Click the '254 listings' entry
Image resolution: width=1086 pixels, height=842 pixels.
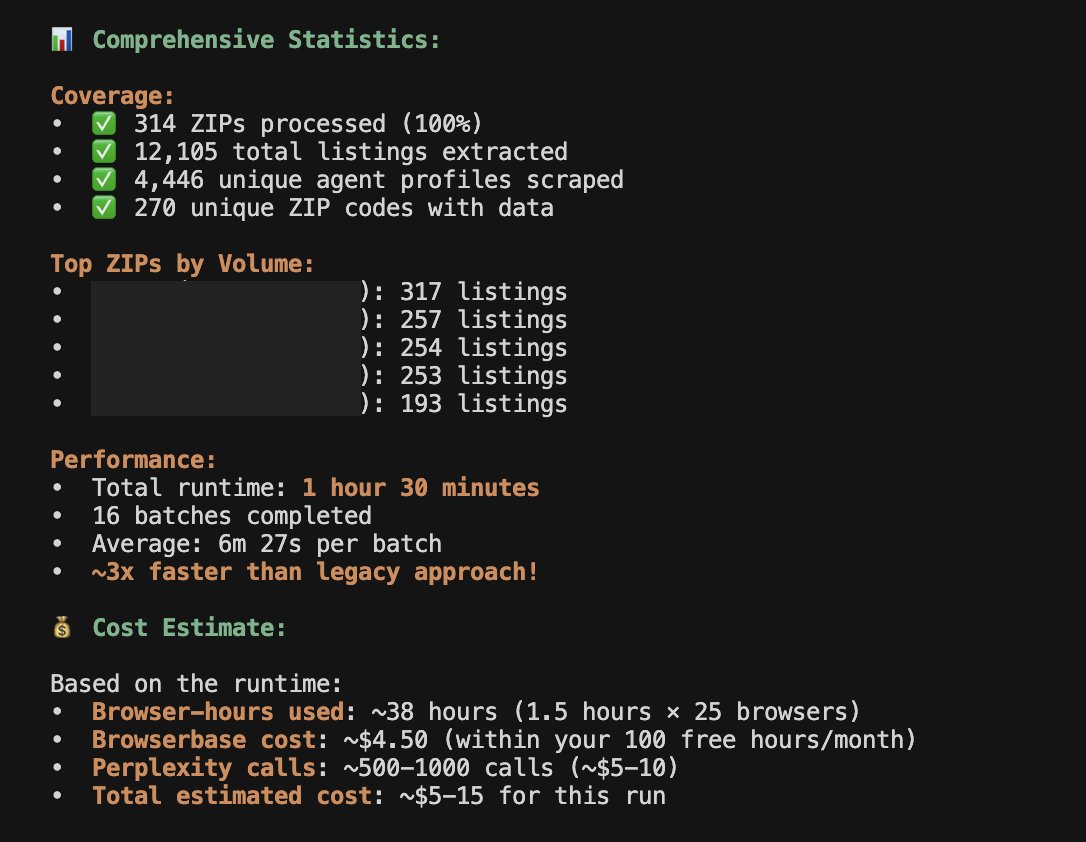pos(483,348)
